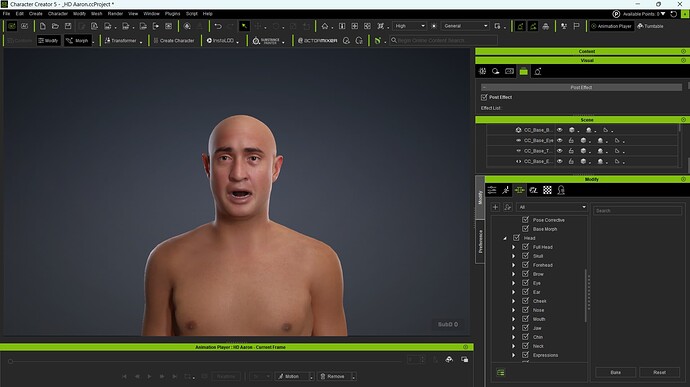Open the checkerboard Texture tab in Modify
Viewport: 690px width, 387px height.
coord(547,190)
